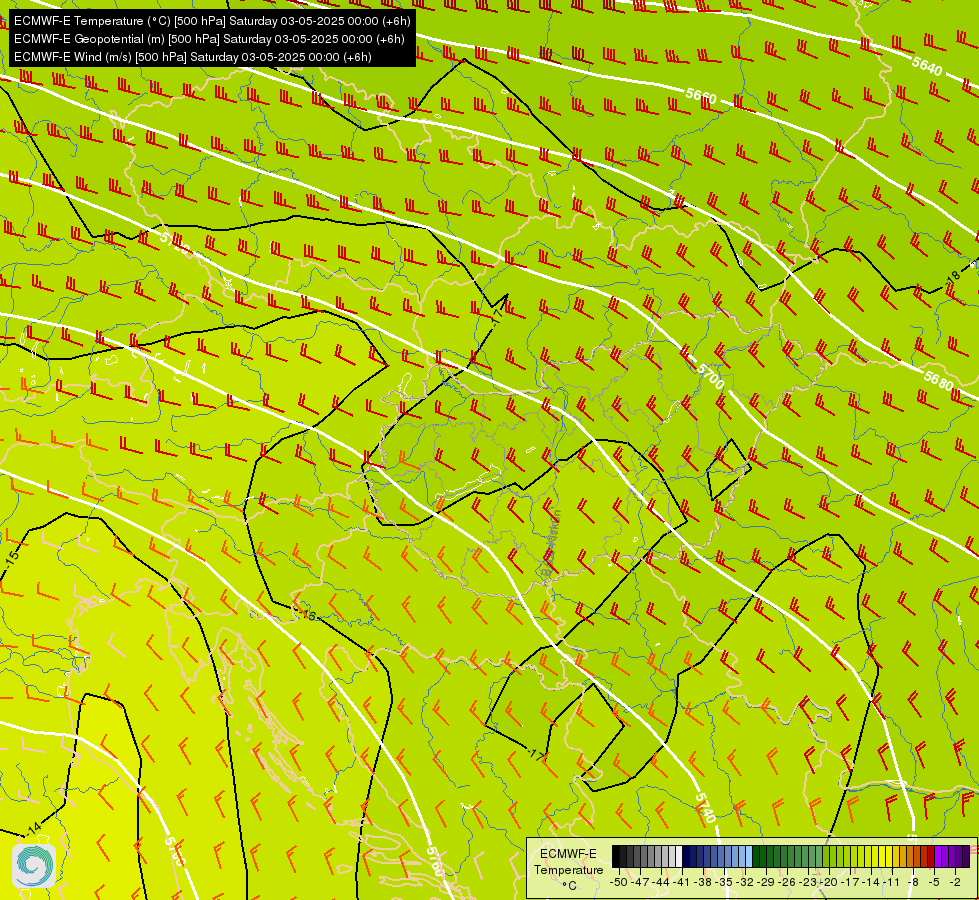
Task: Click the -23 value on the legend
Action: point(809,882)
